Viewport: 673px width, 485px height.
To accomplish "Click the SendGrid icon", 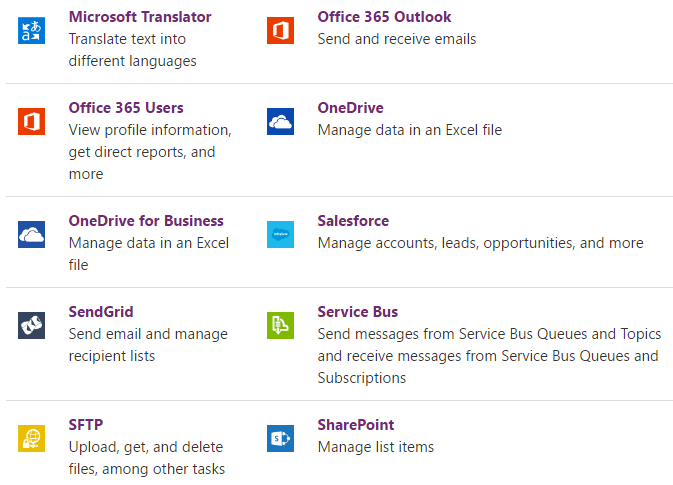I will click(x=32, y=326).
